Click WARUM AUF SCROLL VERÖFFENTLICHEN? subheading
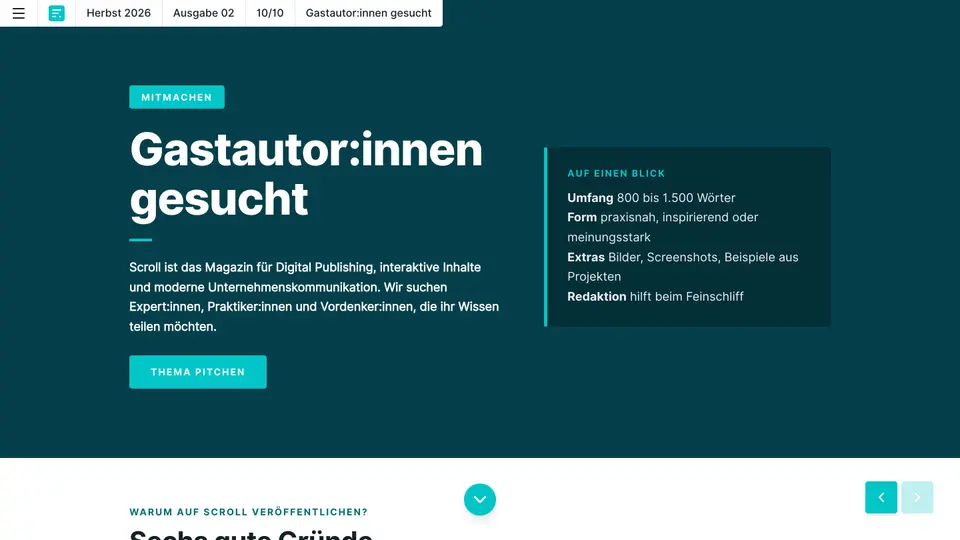 click(249, 512)
